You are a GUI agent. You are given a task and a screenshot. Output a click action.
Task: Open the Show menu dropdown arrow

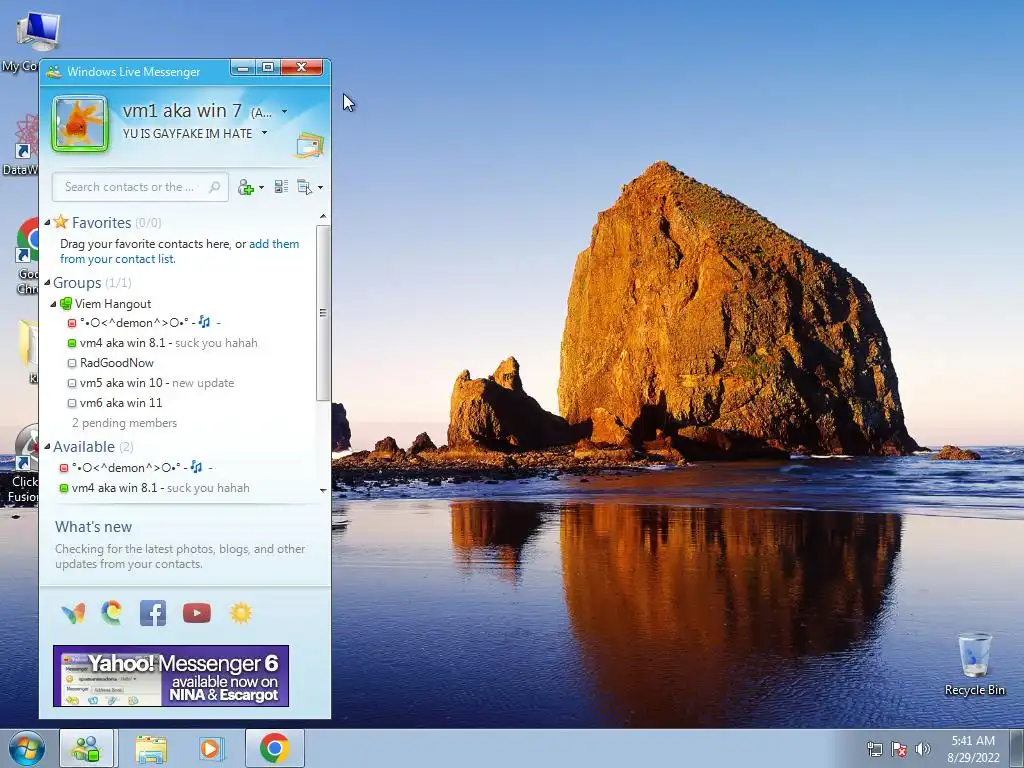(x=320, y=188)
